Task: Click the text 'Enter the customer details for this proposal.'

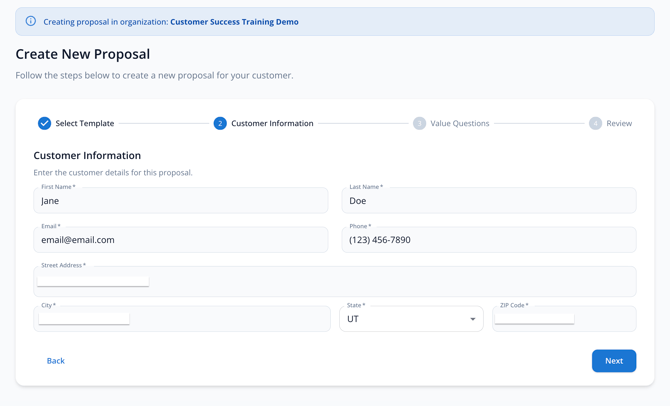Action: point(113,173)
